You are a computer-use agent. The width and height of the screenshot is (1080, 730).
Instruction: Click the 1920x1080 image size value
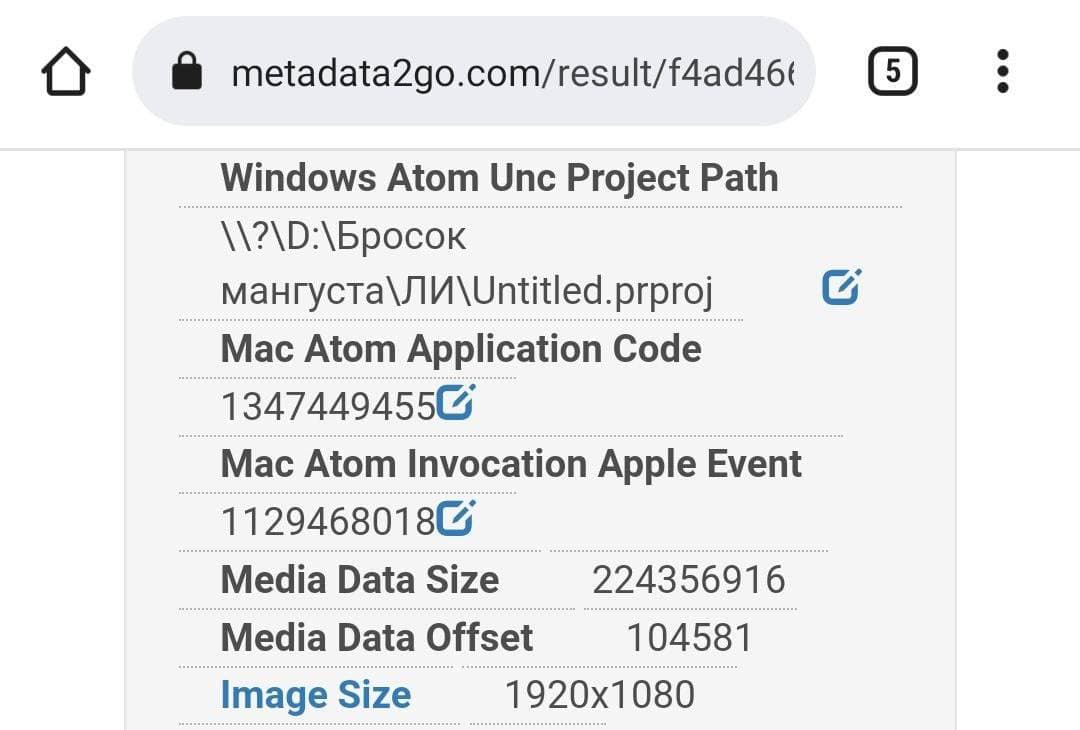(x=599, y=695)
